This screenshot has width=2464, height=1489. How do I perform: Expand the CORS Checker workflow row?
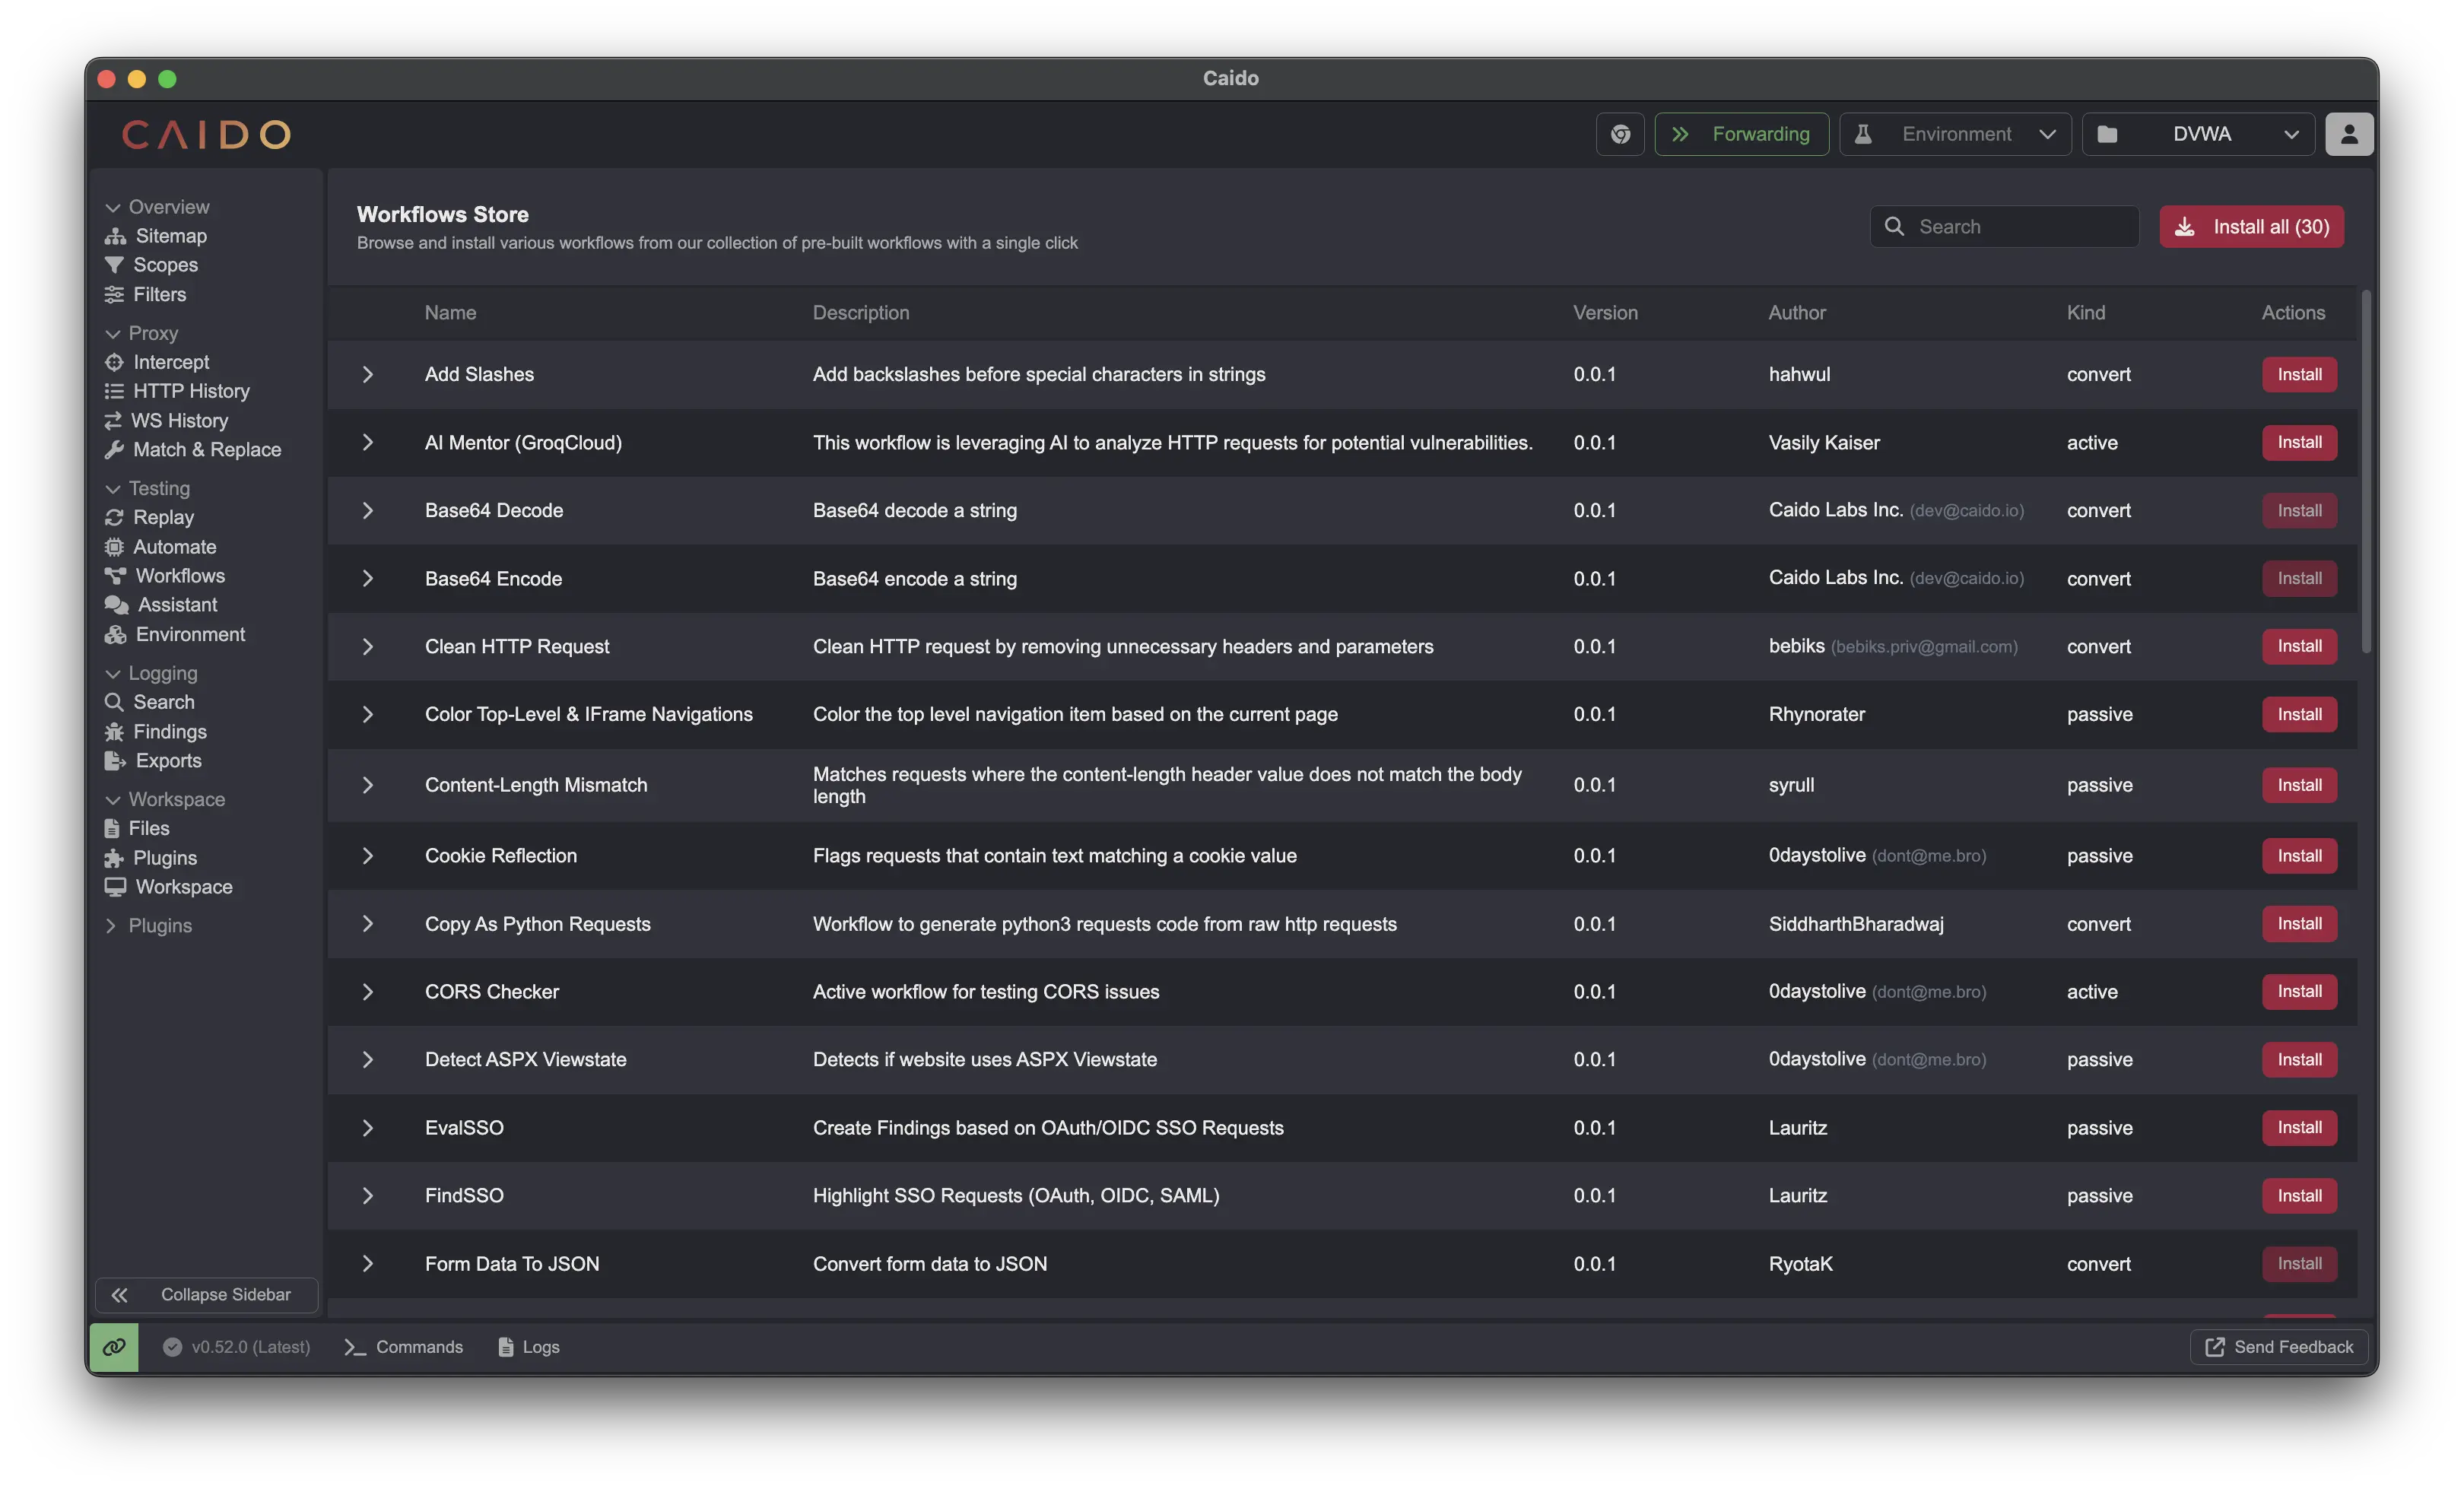click(367, 992)
